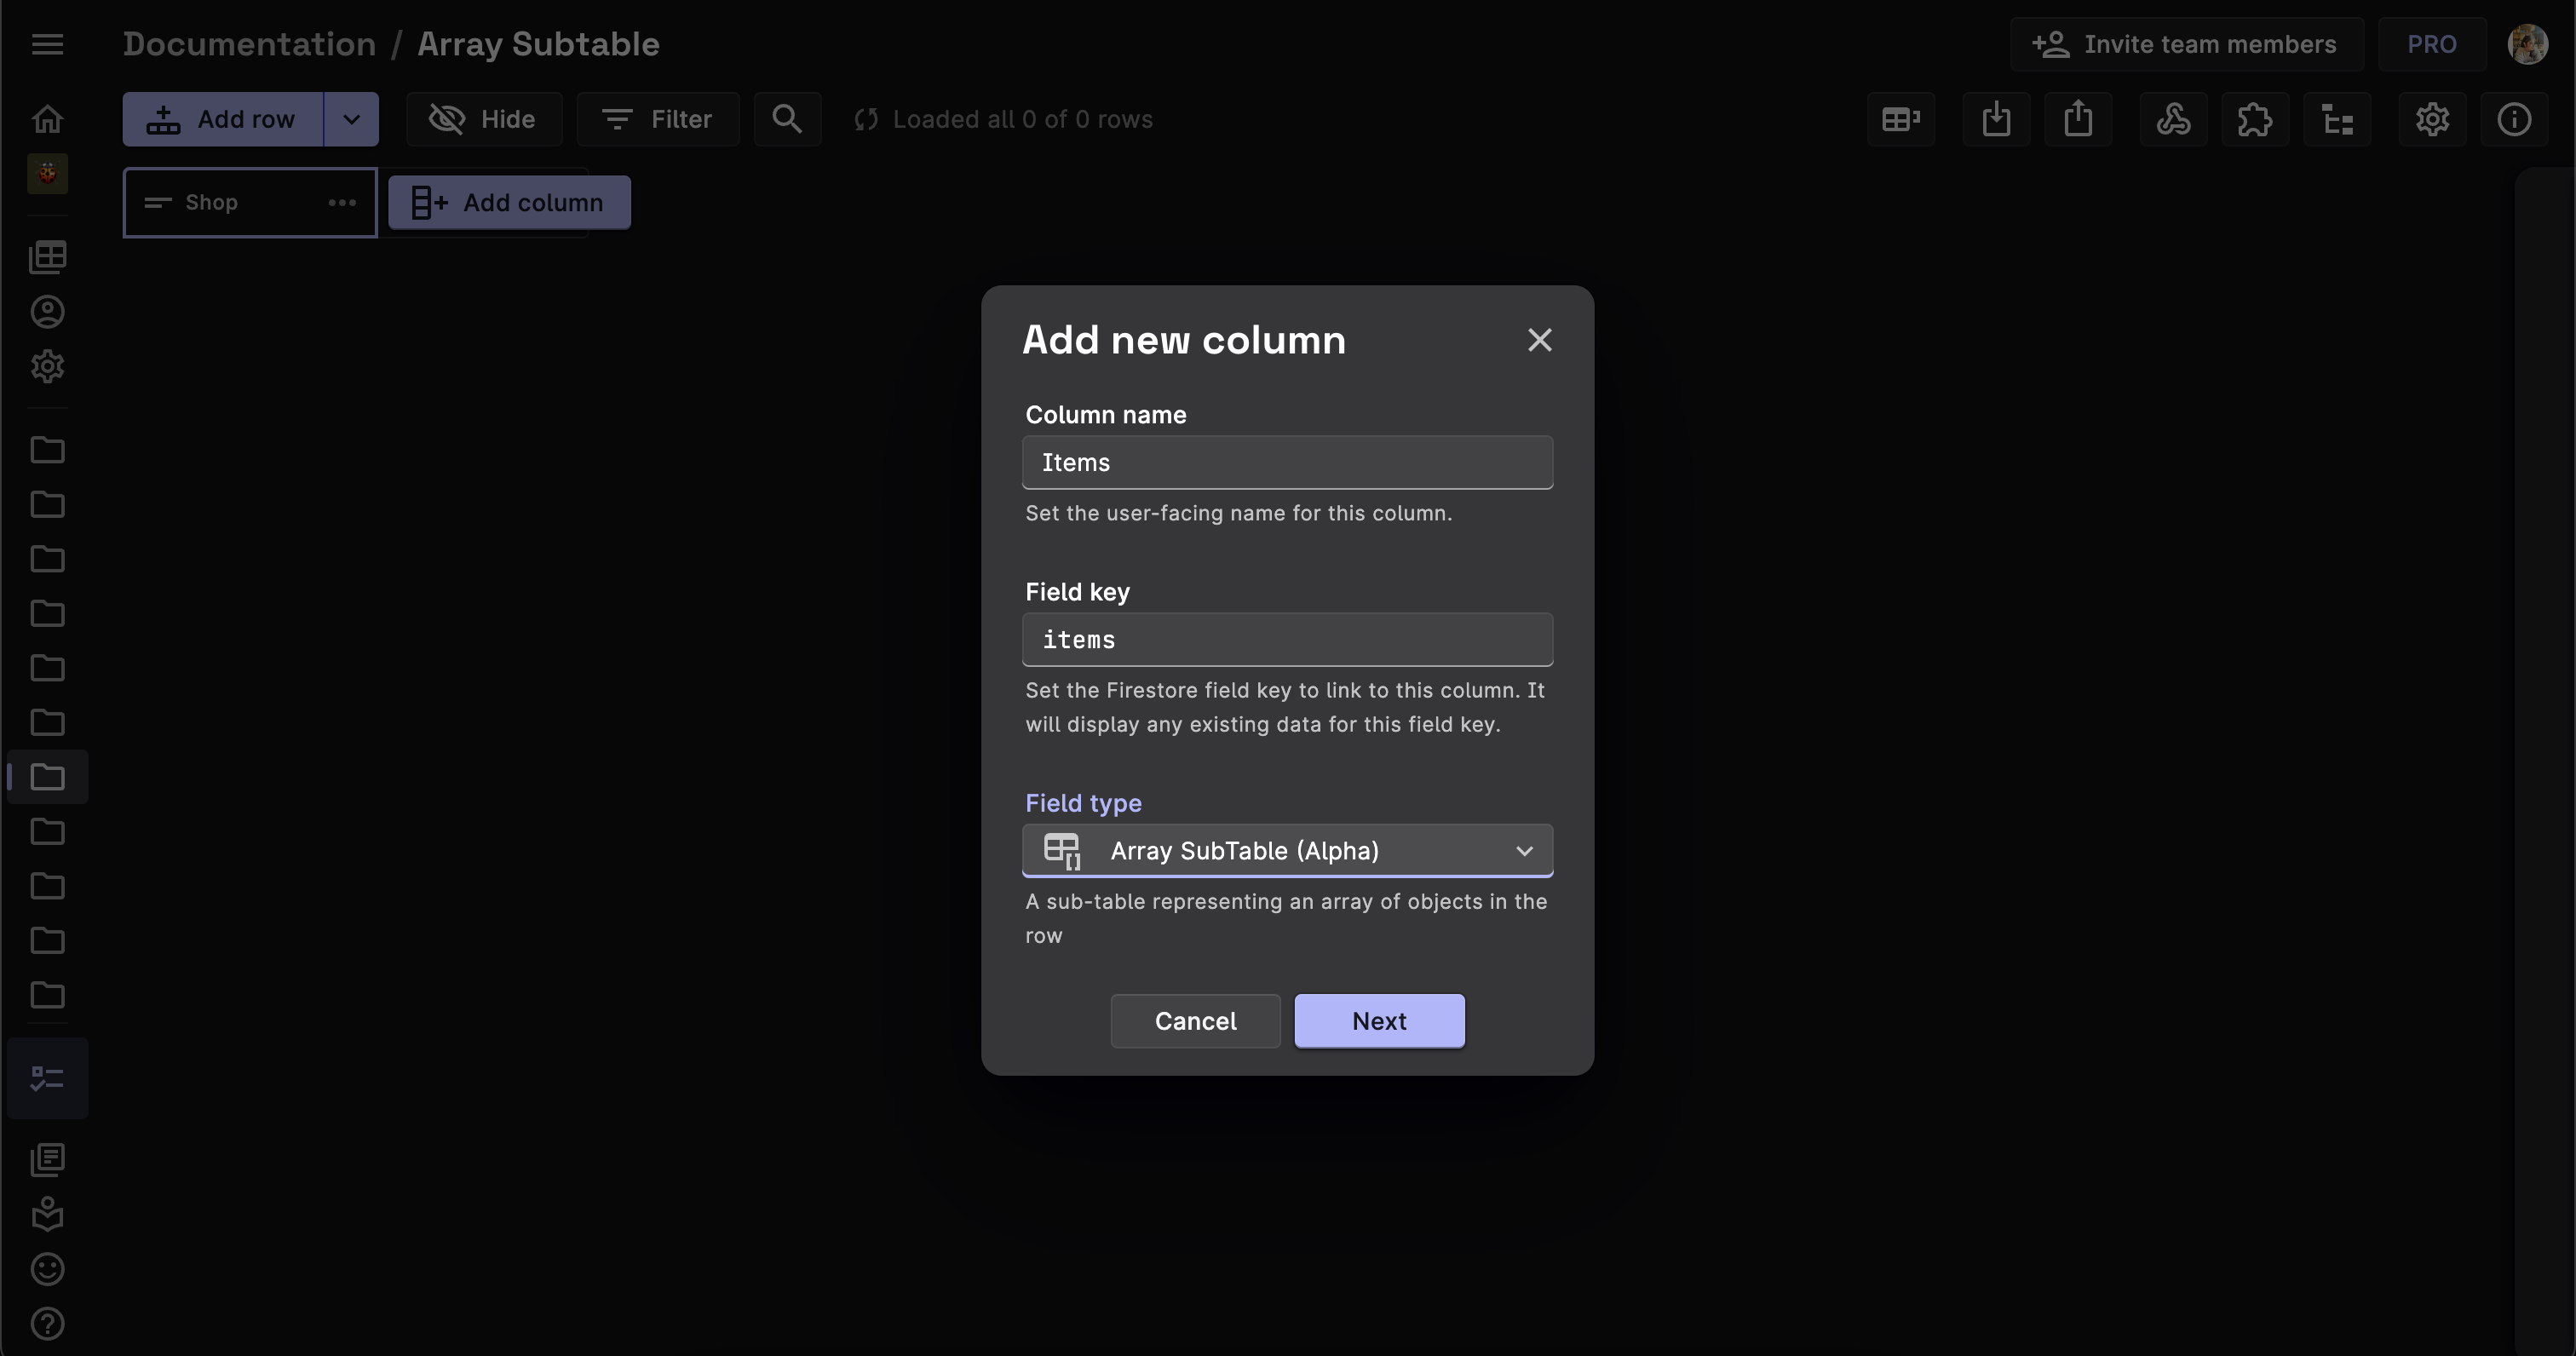Click the Loaded all 0 of 0 rows text
2576x1356 pixels.
tap(1022, 119)
